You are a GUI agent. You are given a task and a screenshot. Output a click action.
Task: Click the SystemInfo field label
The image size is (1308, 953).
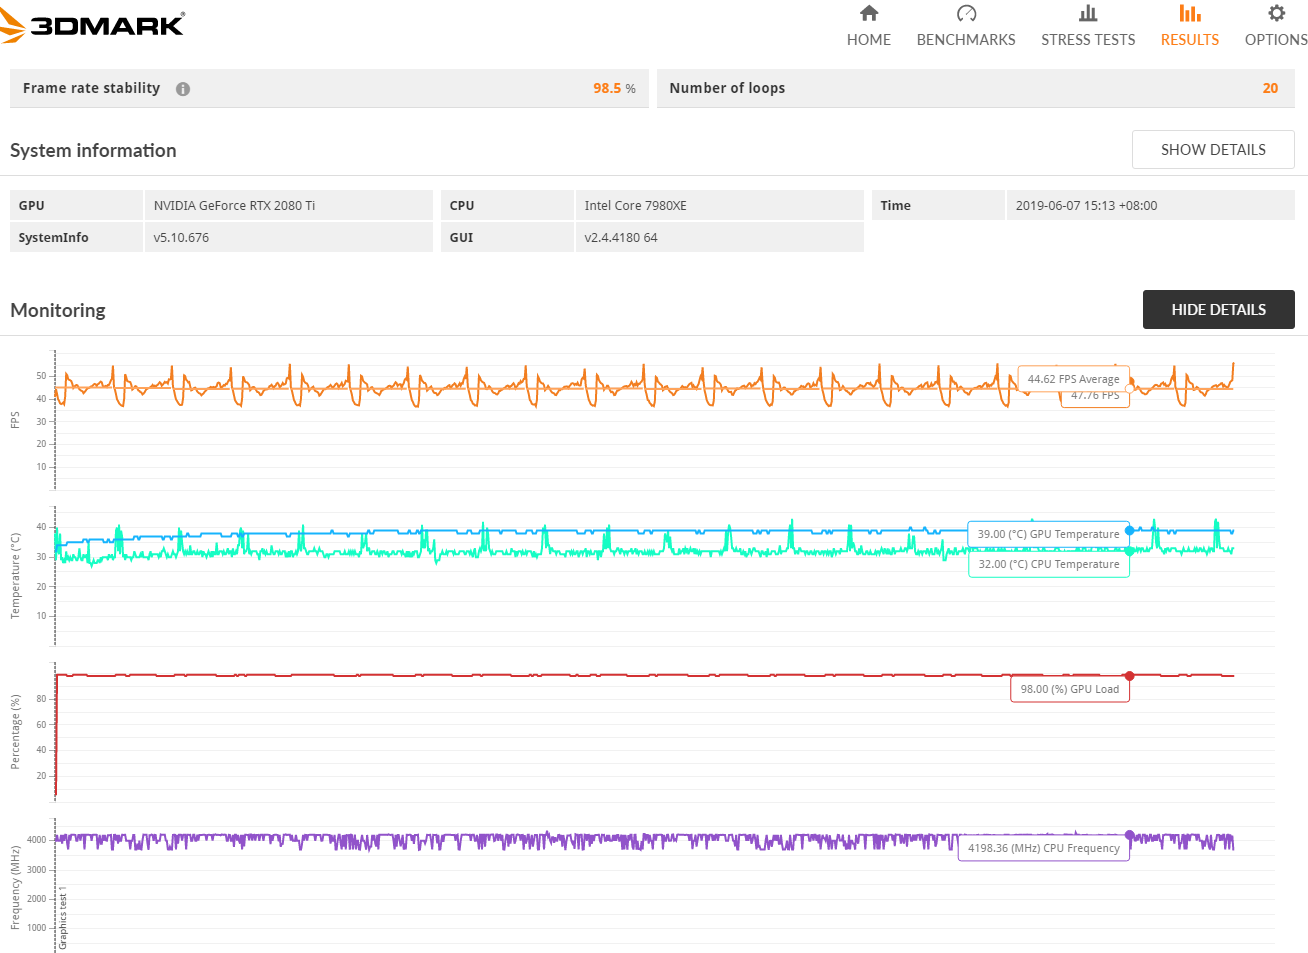click(x=53, y=238)
